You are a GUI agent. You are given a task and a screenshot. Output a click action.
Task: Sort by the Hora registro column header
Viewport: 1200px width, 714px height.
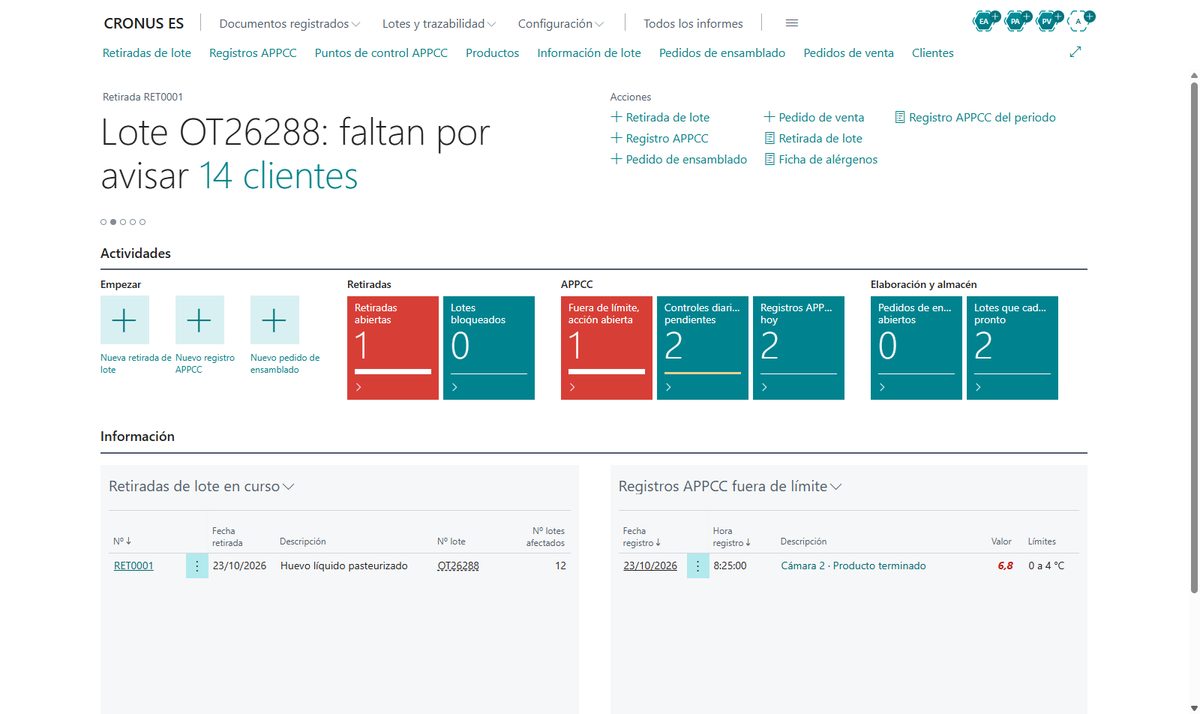pyautogui.click(x=732, y=537)
